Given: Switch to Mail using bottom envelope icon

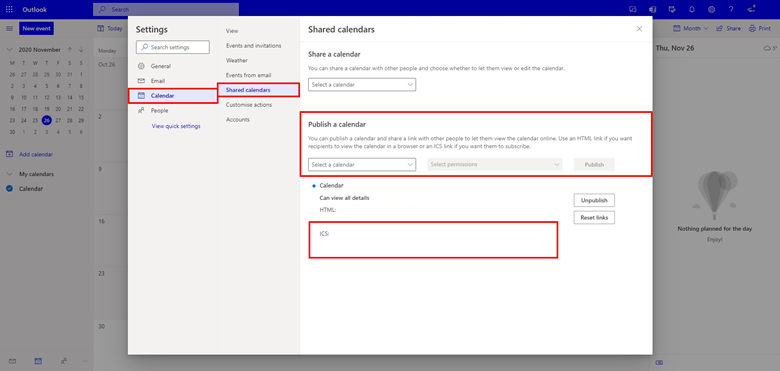Looking at the screenshot, I should click(x=12, y=361).
